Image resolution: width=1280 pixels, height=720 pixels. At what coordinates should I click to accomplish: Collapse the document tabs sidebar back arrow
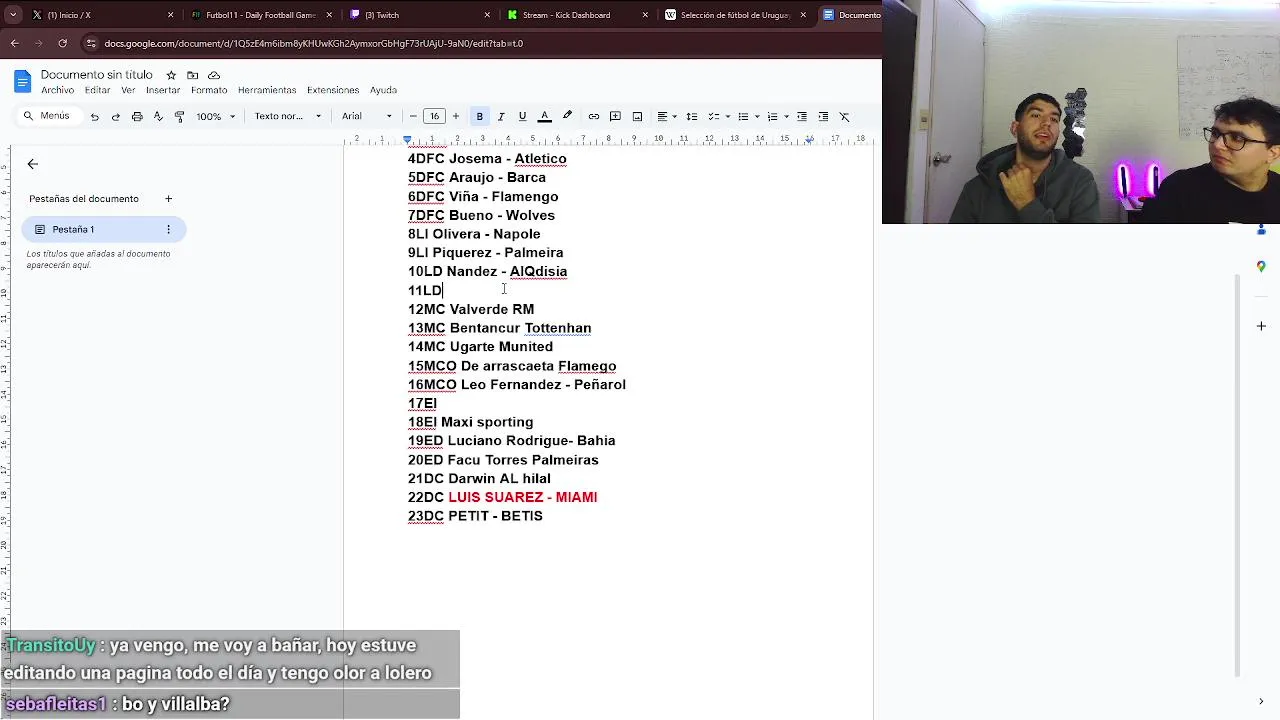pos(33,164)
